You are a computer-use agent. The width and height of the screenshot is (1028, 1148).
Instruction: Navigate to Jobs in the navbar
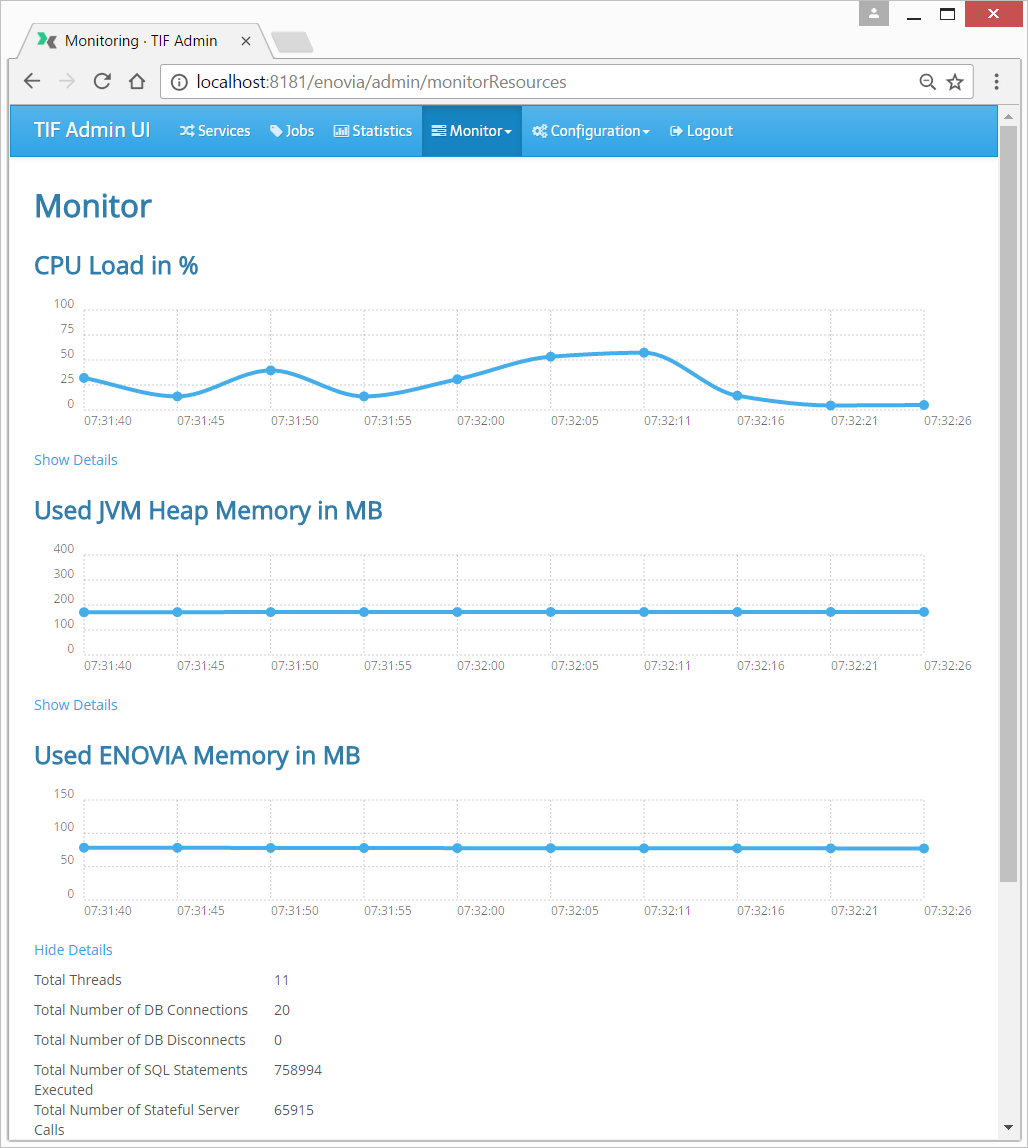(292, 131)
